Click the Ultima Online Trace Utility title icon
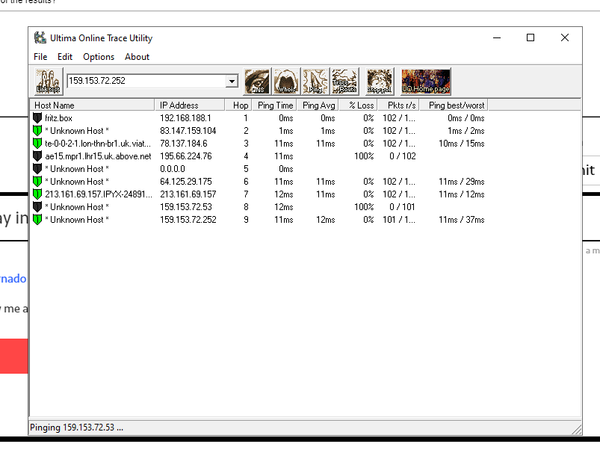Image resolution: width=600 pixels, height=462 pixels. coord(40,38)
